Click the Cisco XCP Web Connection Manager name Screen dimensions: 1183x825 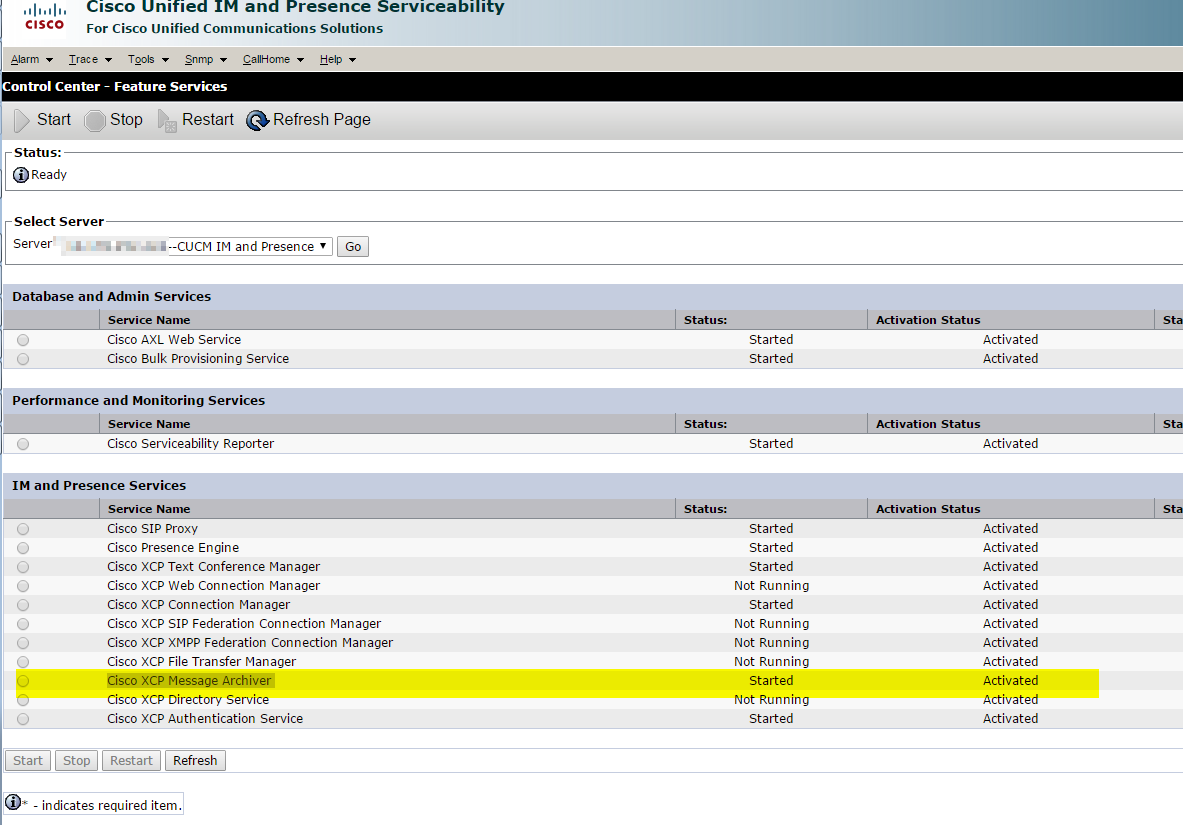pos(214,586)
